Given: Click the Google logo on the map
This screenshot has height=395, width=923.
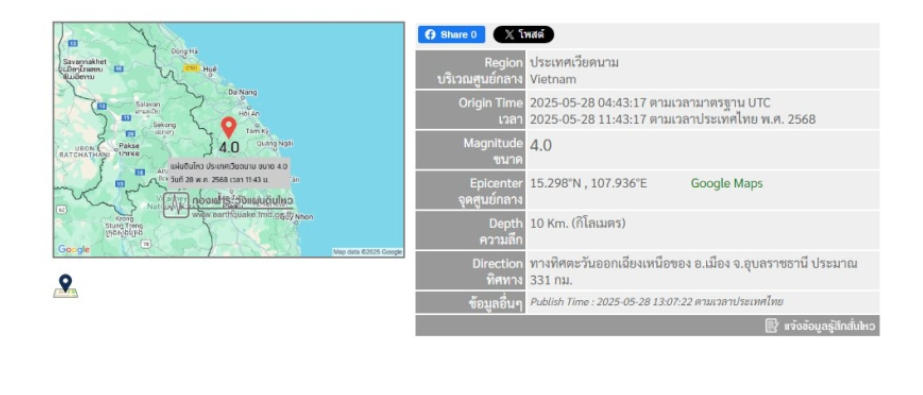Looking at the screenshot, I should [x=74, y=250].
